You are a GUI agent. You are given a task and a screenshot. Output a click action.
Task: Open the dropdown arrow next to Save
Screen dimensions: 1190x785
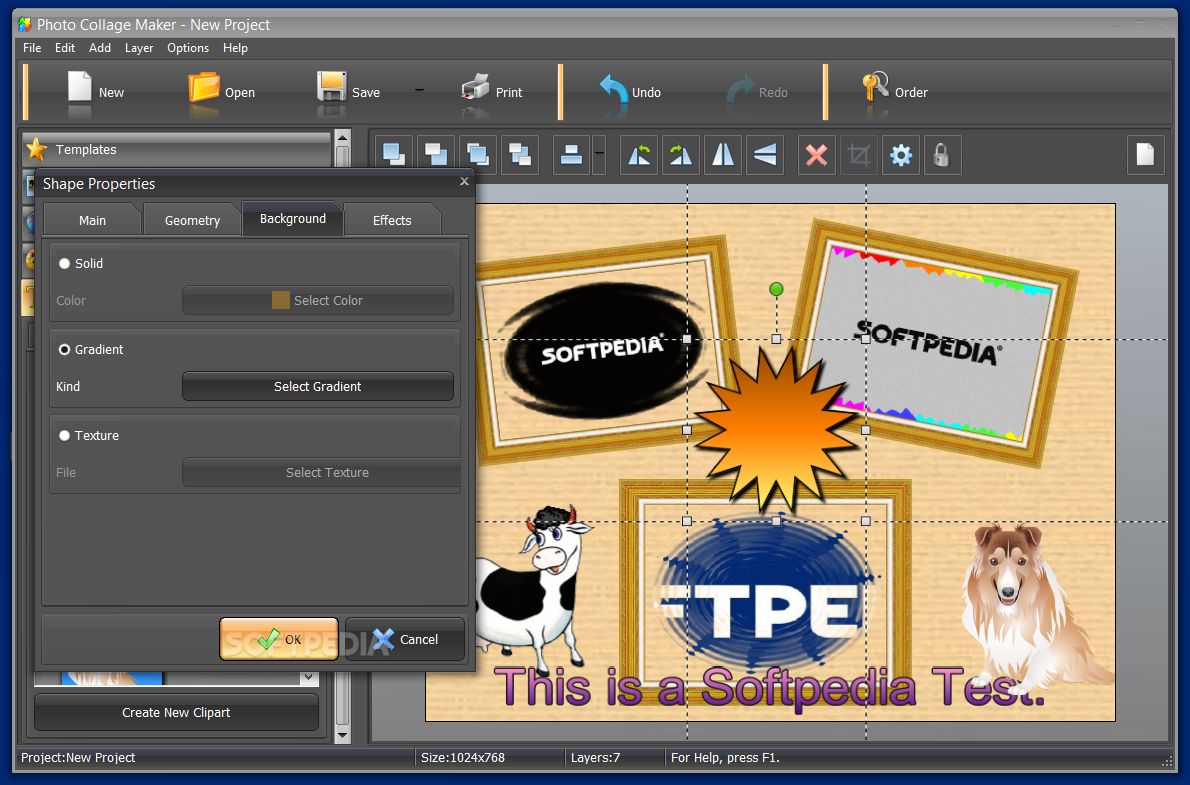tap(419, 90)
